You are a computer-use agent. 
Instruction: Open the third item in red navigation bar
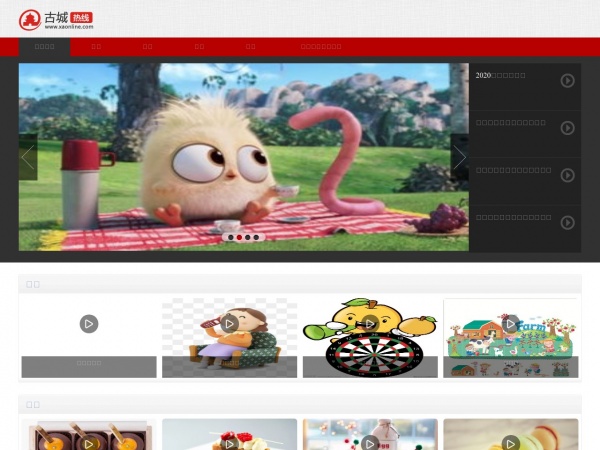point(147,47)
